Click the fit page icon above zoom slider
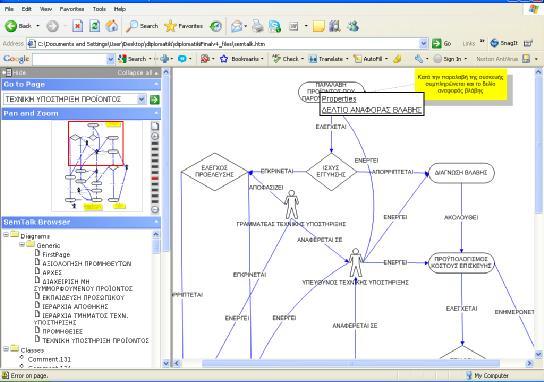Screen dimensions: 544x382 155,126
